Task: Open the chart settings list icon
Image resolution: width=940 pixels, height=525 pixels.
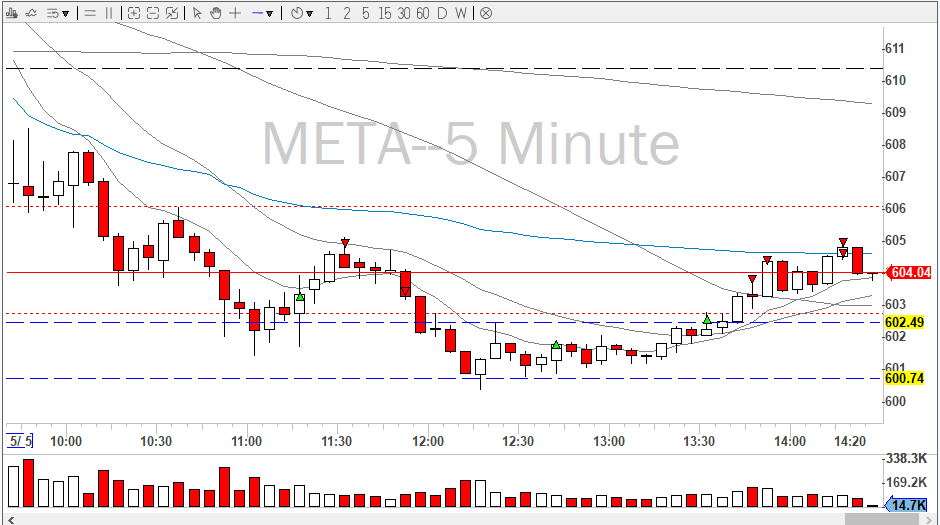Action: pyautogui.click(x=53, y=13)
